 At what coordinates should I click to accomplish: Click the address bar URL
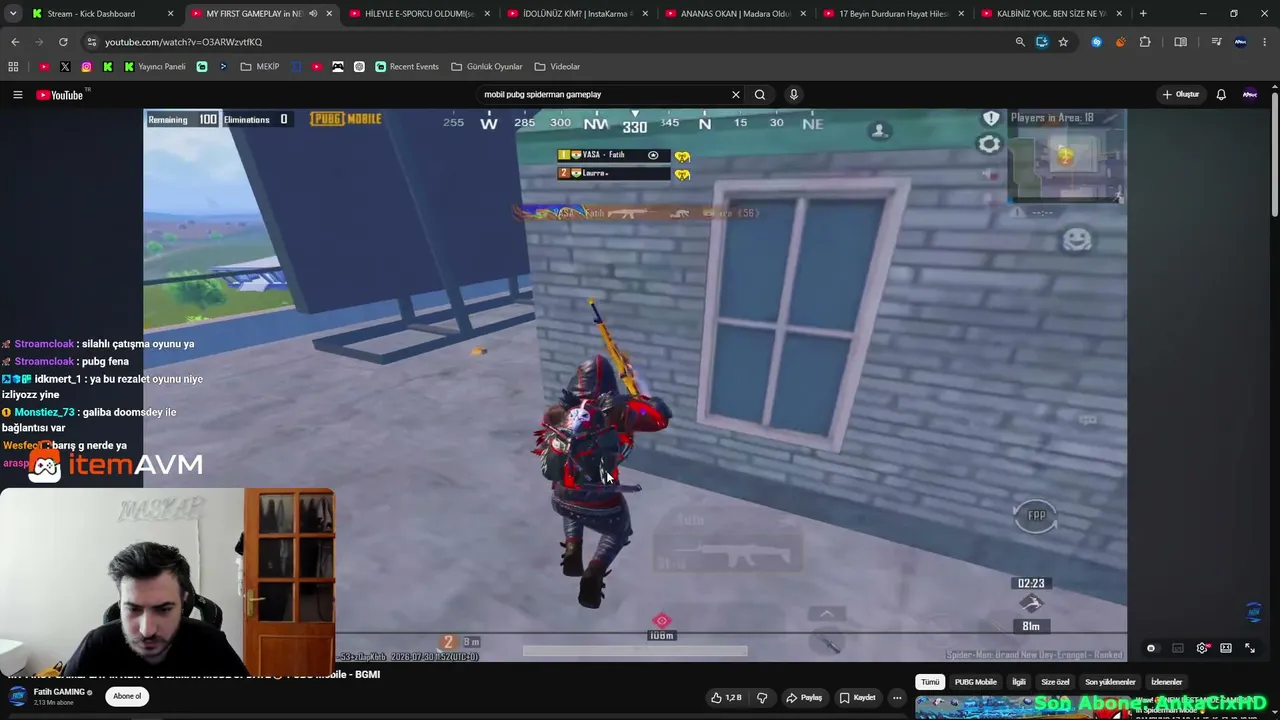(183, 42)
